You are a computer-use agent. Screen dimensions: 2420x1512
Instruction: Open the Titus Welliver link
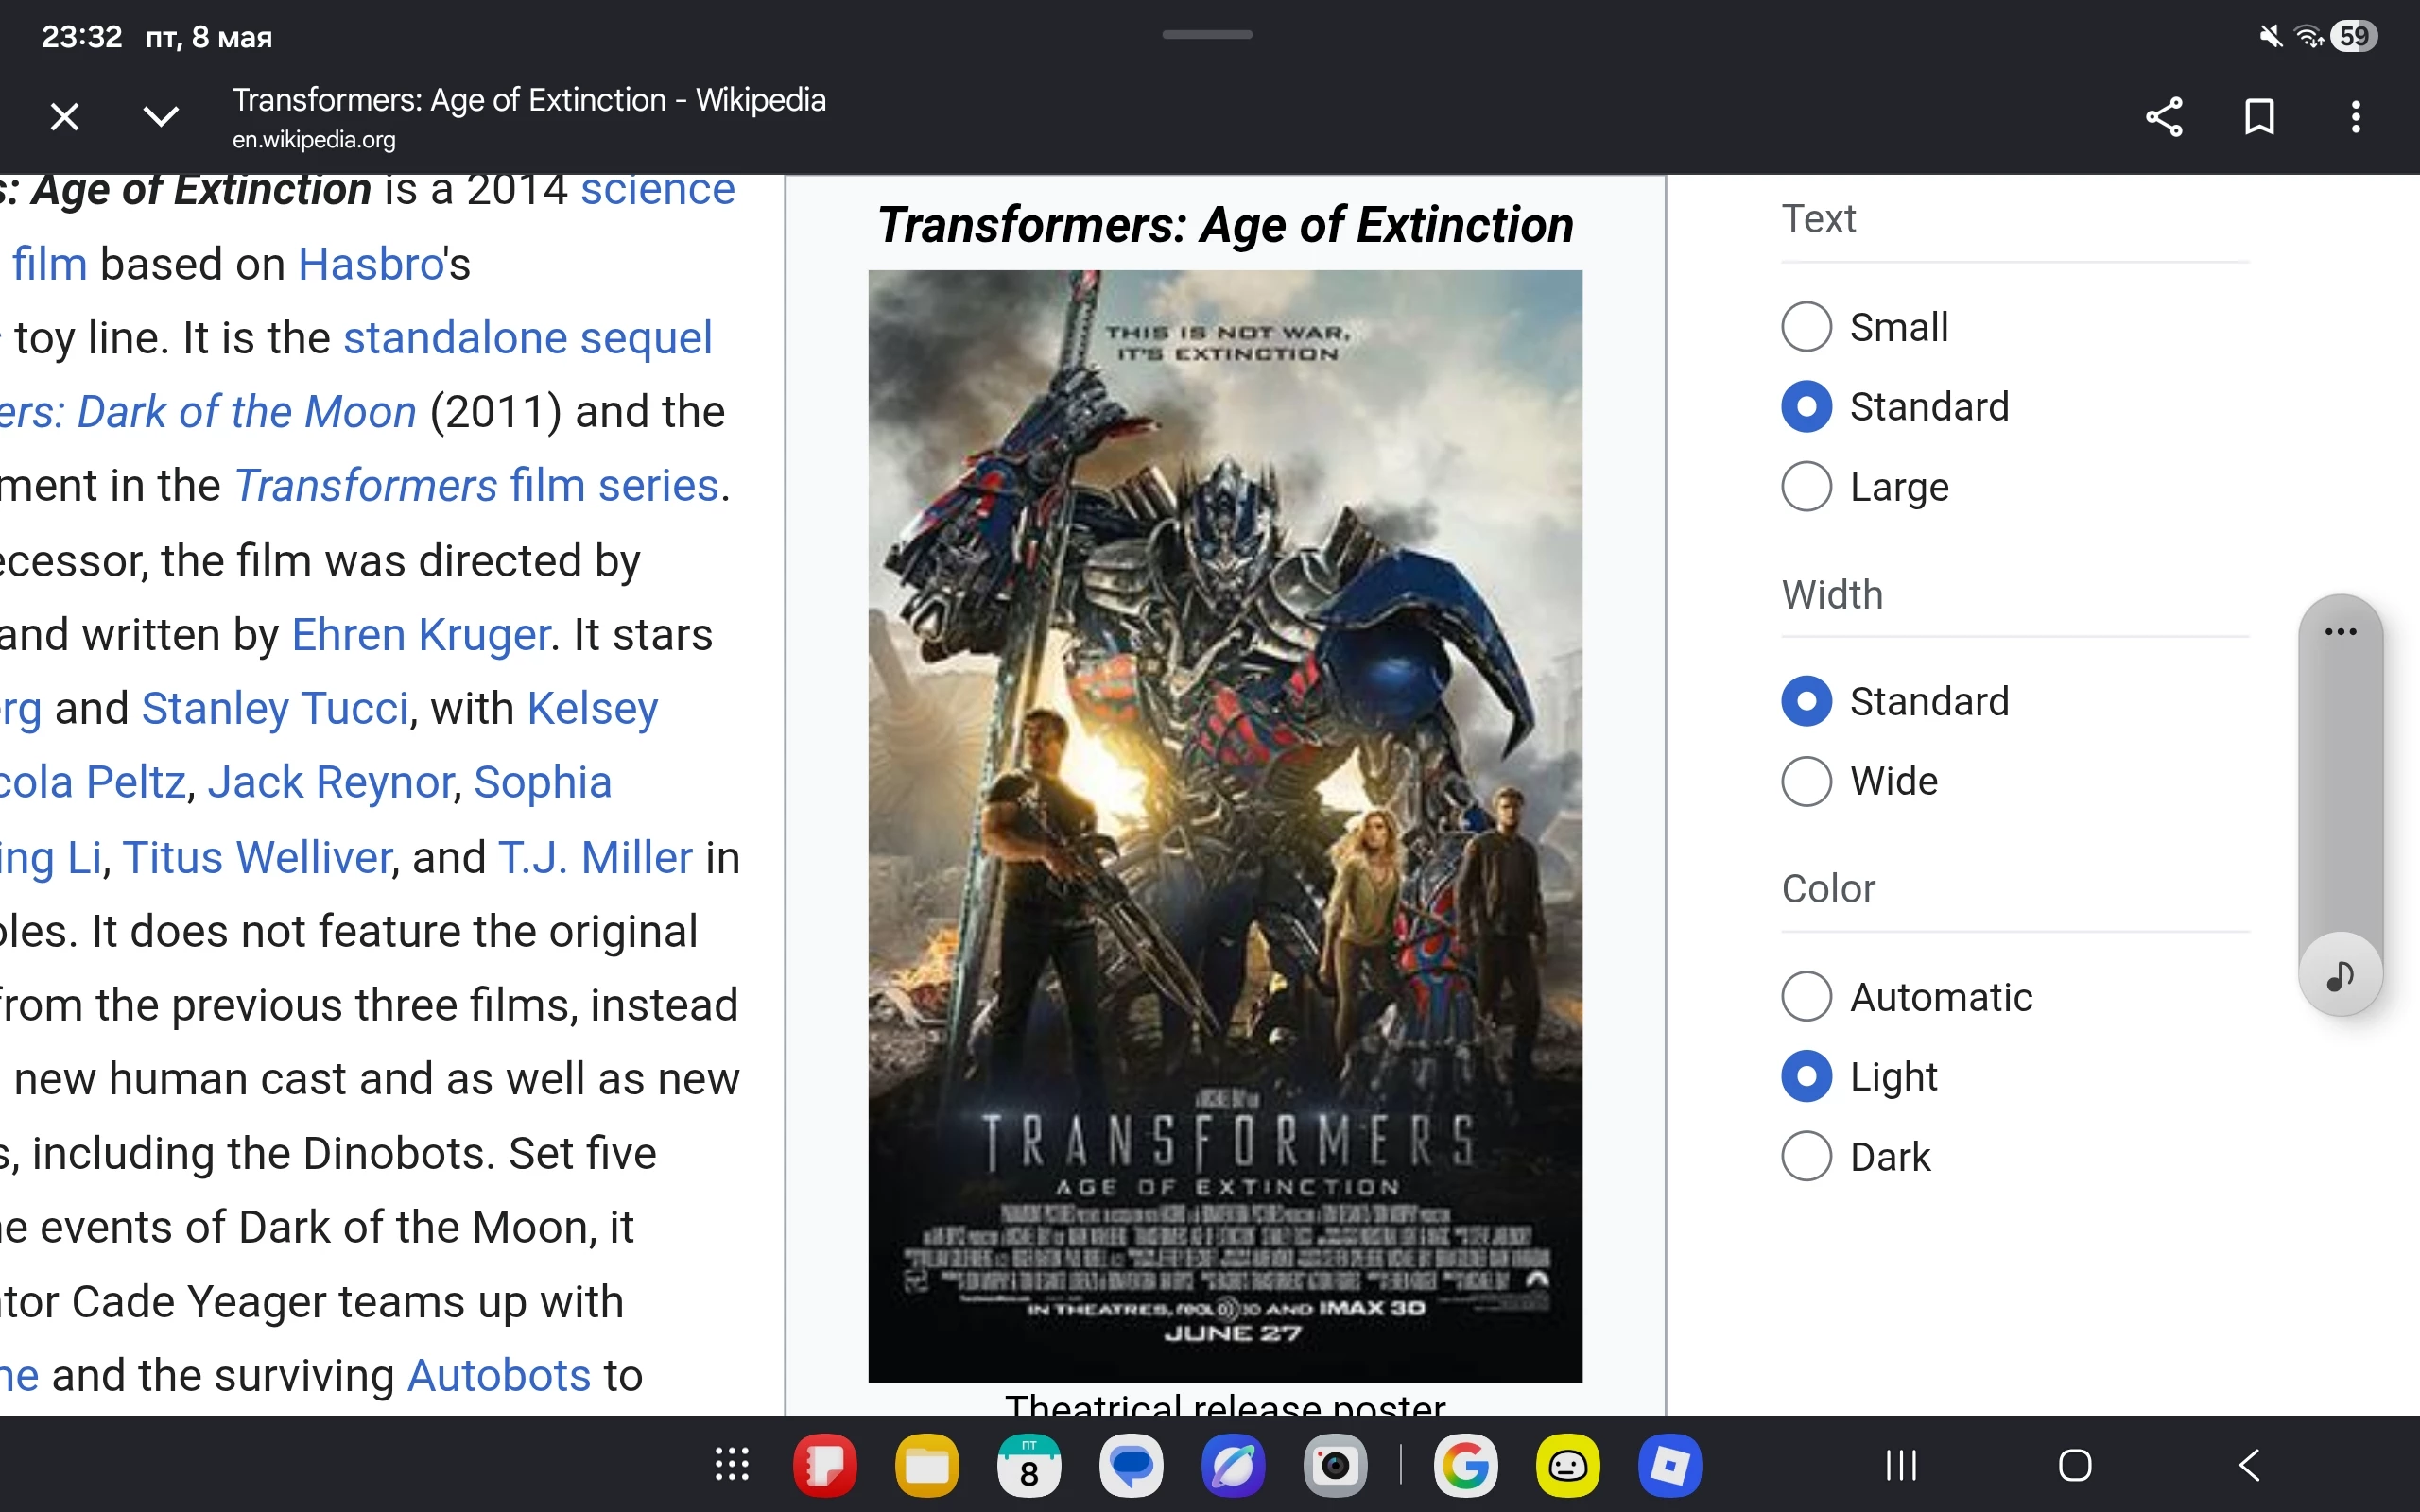257,858
